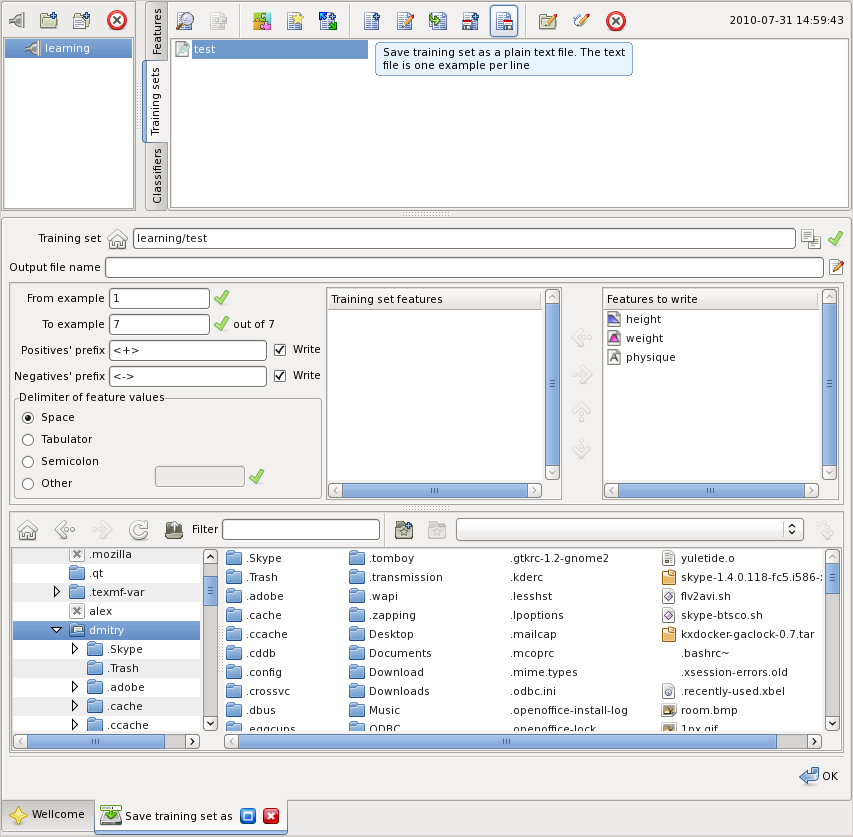
Task: Click the folder-with-plus icon in the project toolbar
Action: coord(49,21)
